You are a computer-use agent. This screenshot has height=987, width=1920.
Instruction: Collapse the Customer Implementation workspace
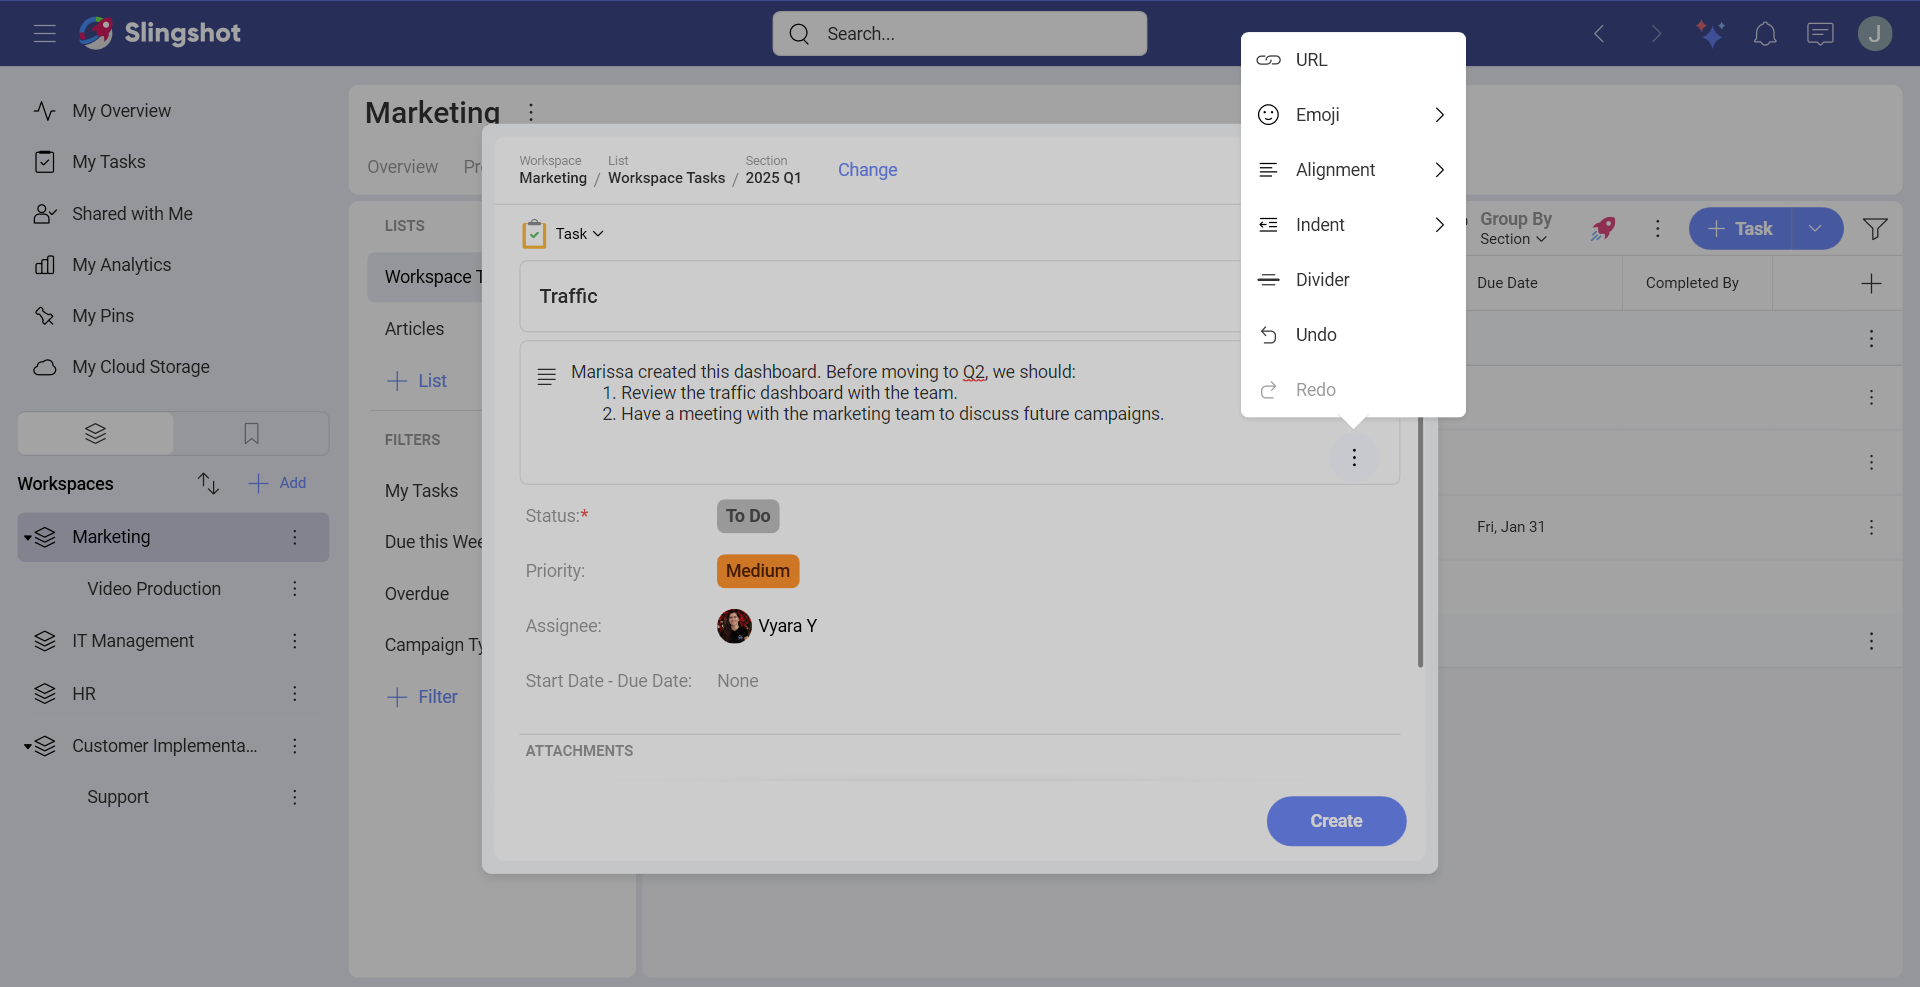[27, 747]
